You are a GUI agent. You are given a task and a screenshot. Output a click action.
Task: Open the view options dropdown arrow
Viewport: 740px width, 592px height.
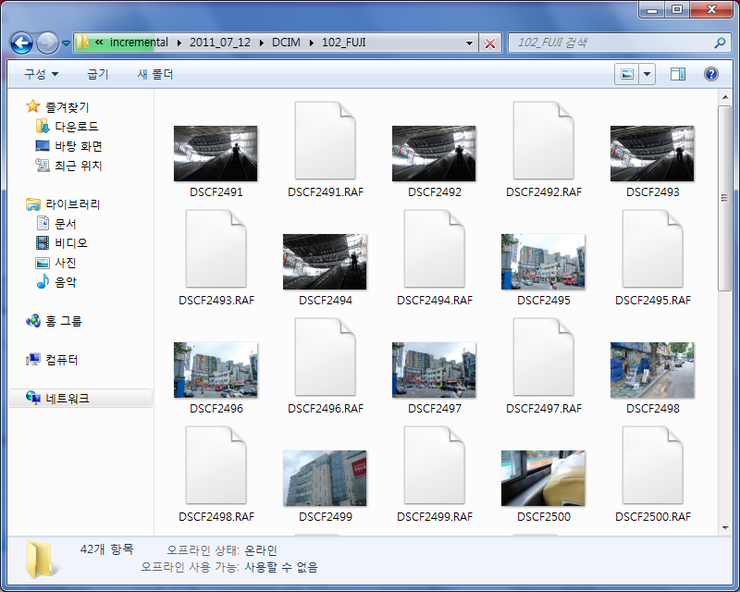pyautogui.click(x=647, y=74)
